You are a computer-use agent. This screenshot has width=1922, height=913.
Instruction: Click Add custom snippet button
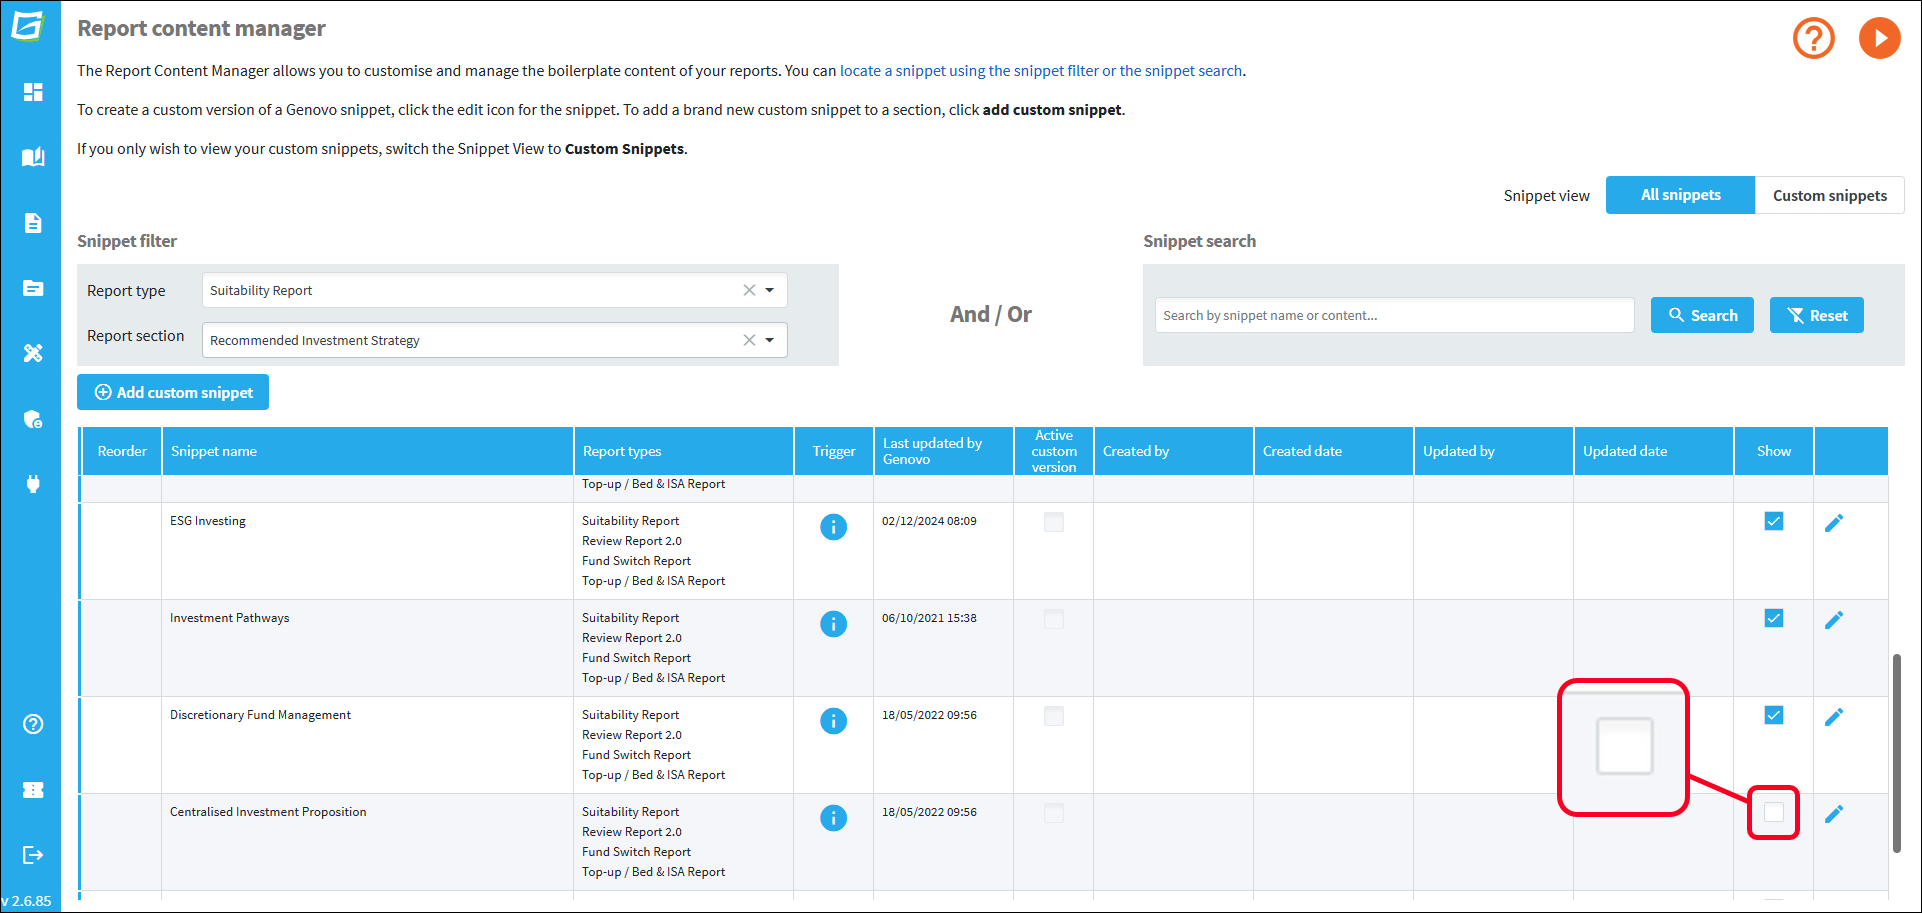coord(173,392)
